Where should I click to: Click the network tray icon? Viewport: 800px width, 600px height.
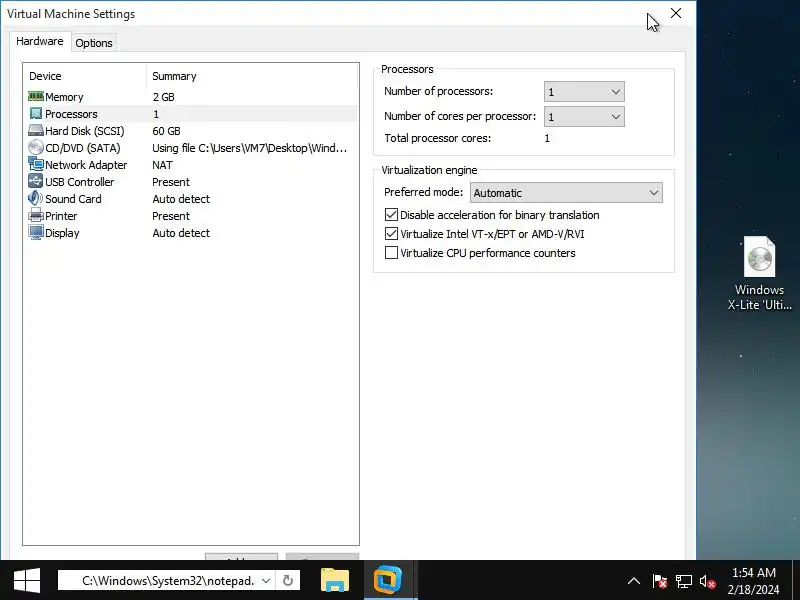click(684, 581)
